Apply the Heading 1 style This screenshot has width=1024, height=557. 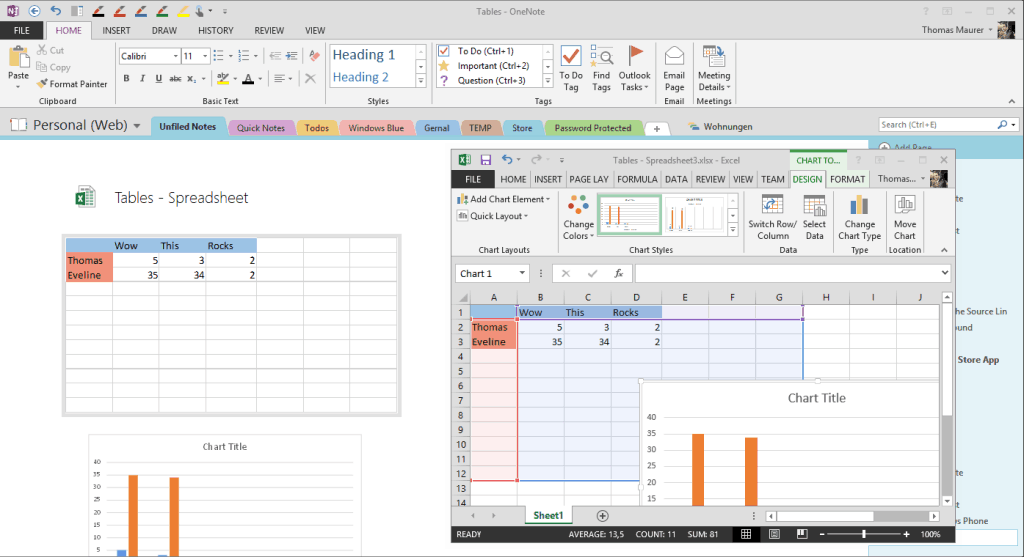364,55
